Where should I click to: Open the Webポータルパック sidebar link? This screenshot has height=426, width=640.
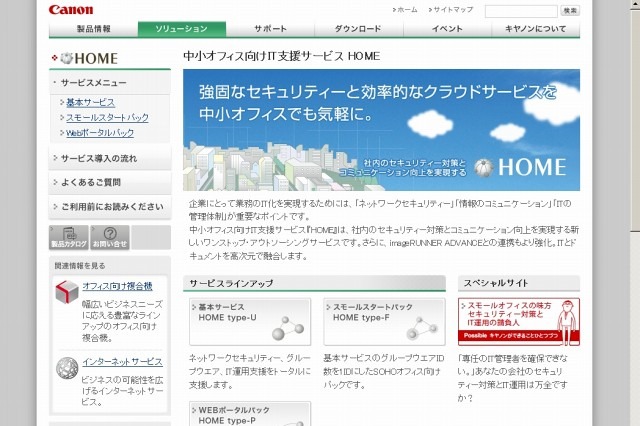point(100,133)
